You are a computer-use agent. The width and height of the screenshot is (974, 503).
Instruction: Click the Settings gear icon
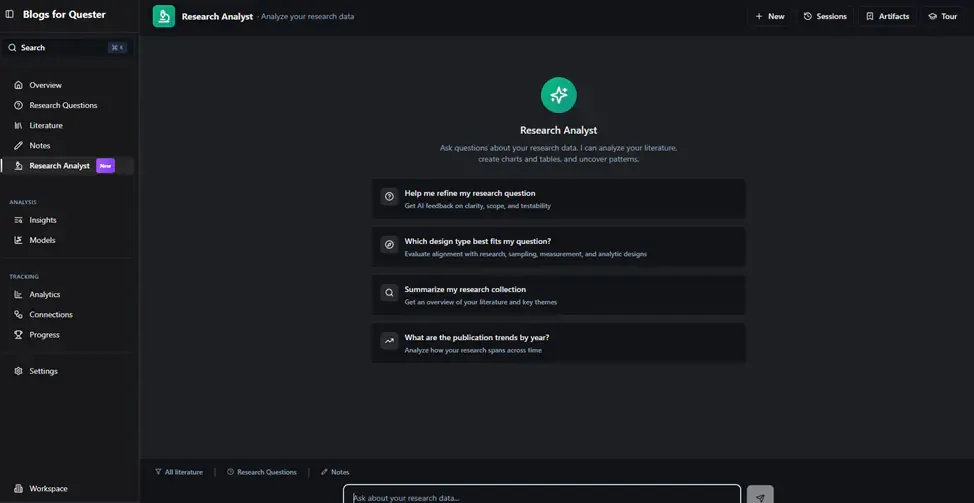click(19, 371)
